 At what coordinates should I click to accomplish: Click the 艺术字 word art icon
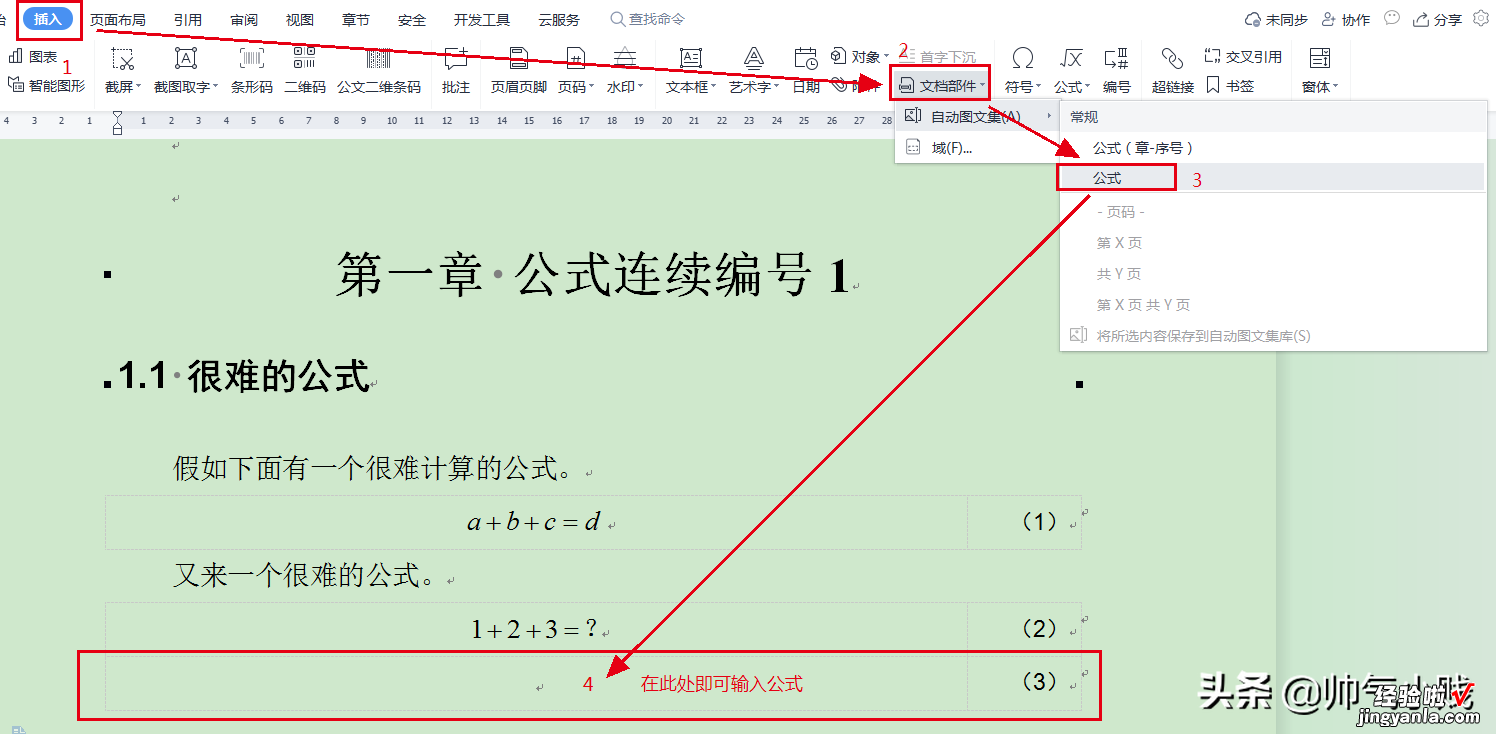click(753, 59)
